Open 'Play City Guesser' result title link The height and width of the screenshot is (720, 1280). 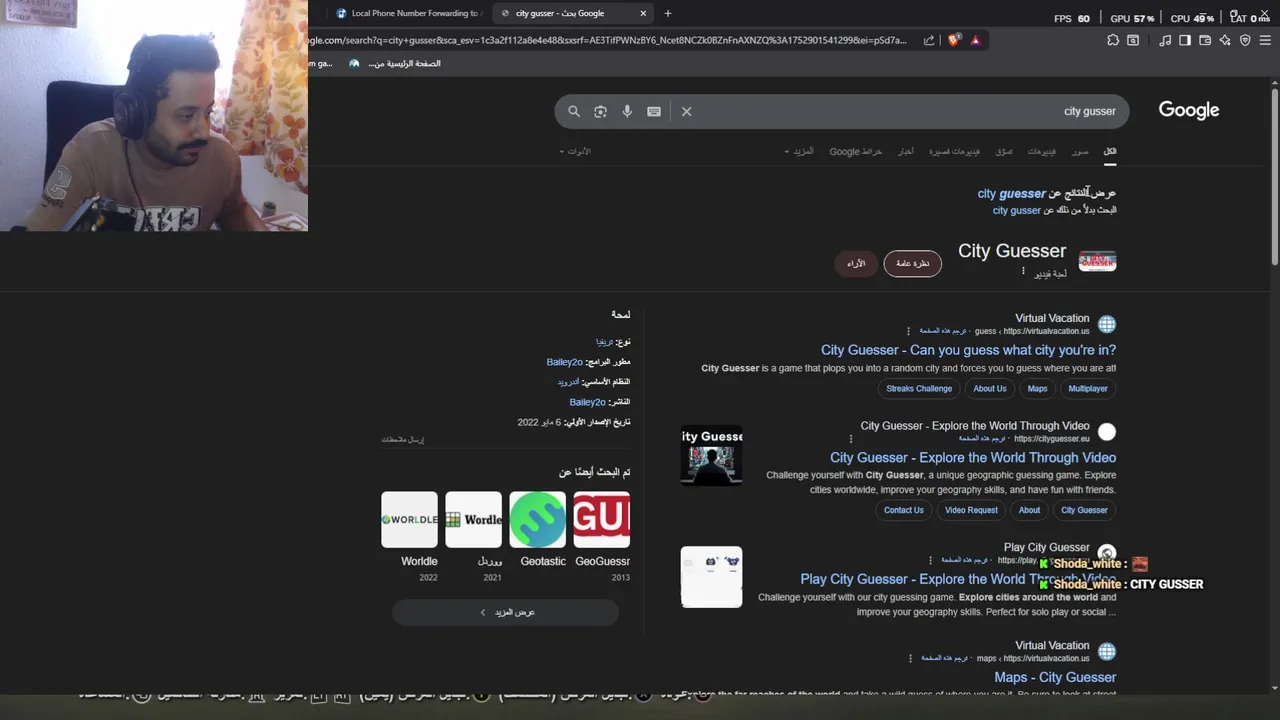tap(958, 579)
